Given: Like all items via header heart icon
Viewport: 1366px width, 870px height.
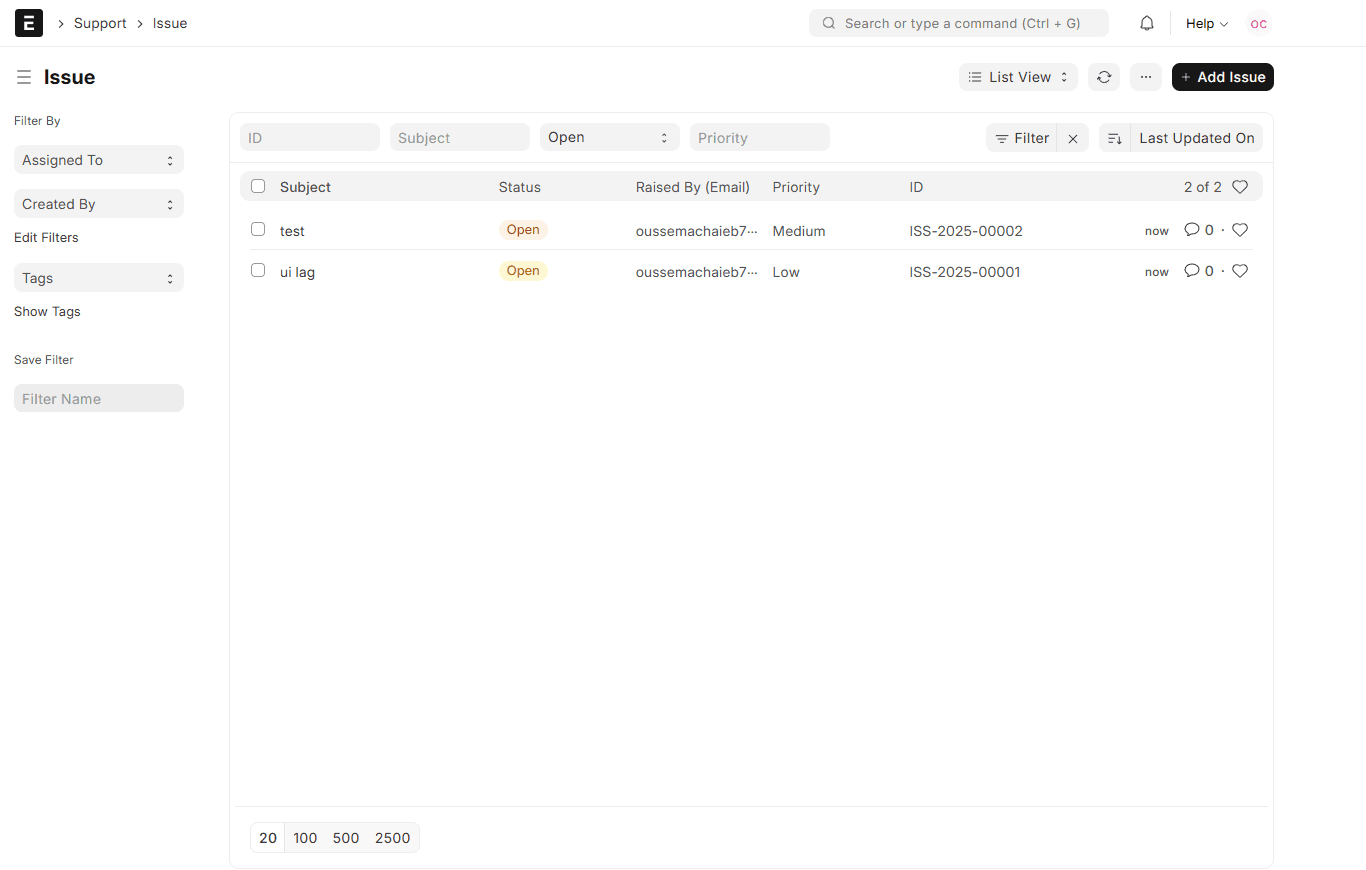Looking at the screenshot, I should (x=1240, y=187).
